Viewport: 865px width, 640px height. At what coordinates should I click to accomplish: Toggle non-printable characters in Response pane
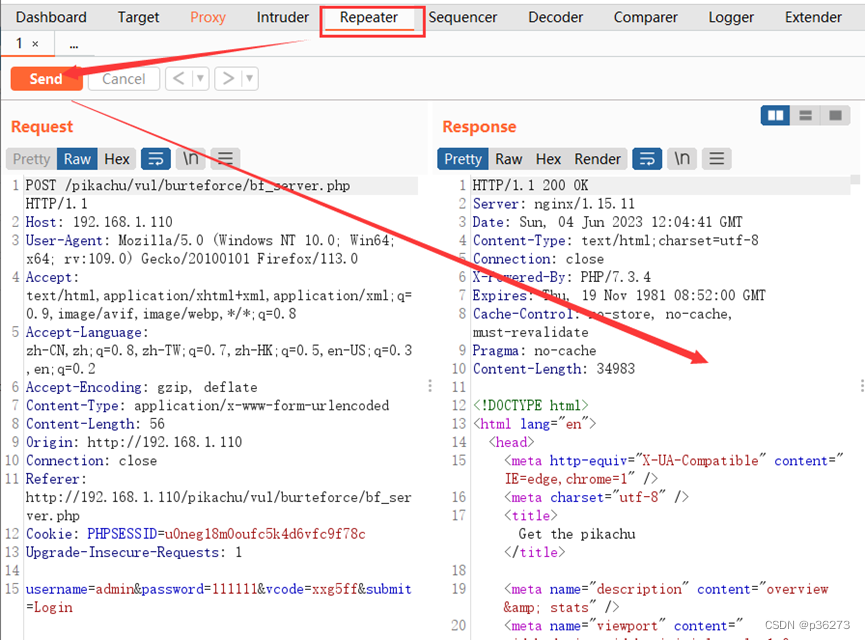[682, 159]
